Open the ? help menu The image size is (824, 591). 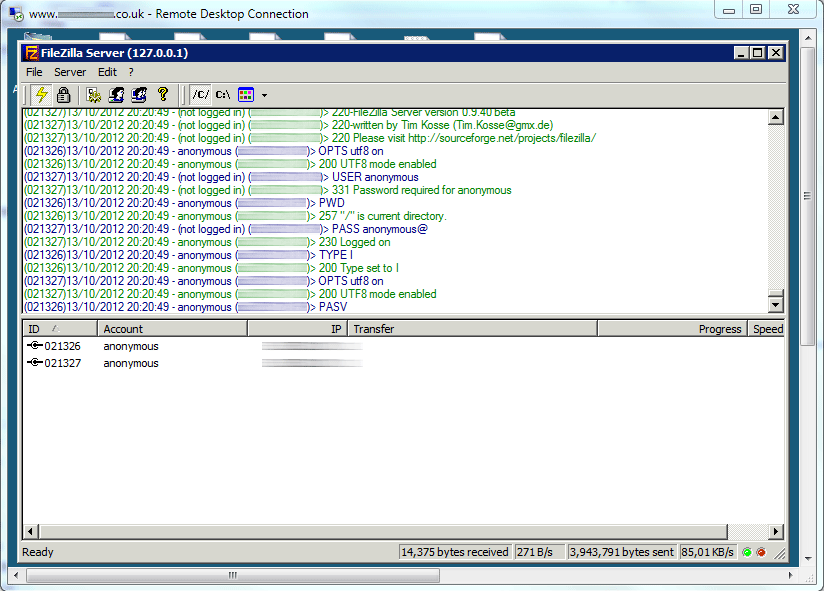[x=131, y=72]
